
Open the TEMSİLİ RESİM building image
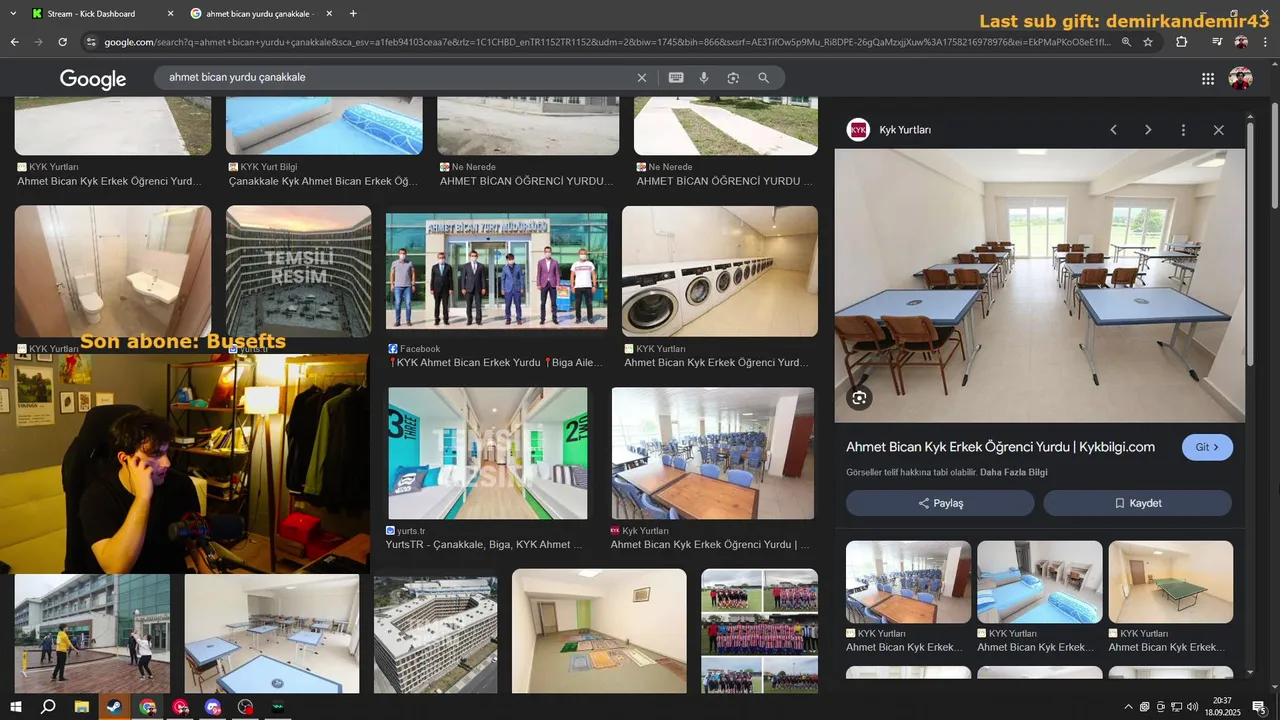click(x=298, y=271)
